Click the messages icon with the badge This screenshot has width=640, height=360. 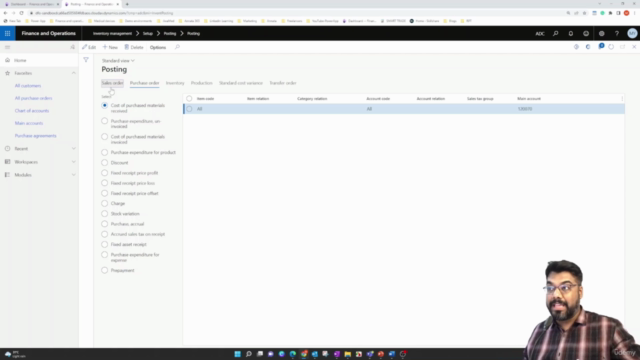click(601, 47)
